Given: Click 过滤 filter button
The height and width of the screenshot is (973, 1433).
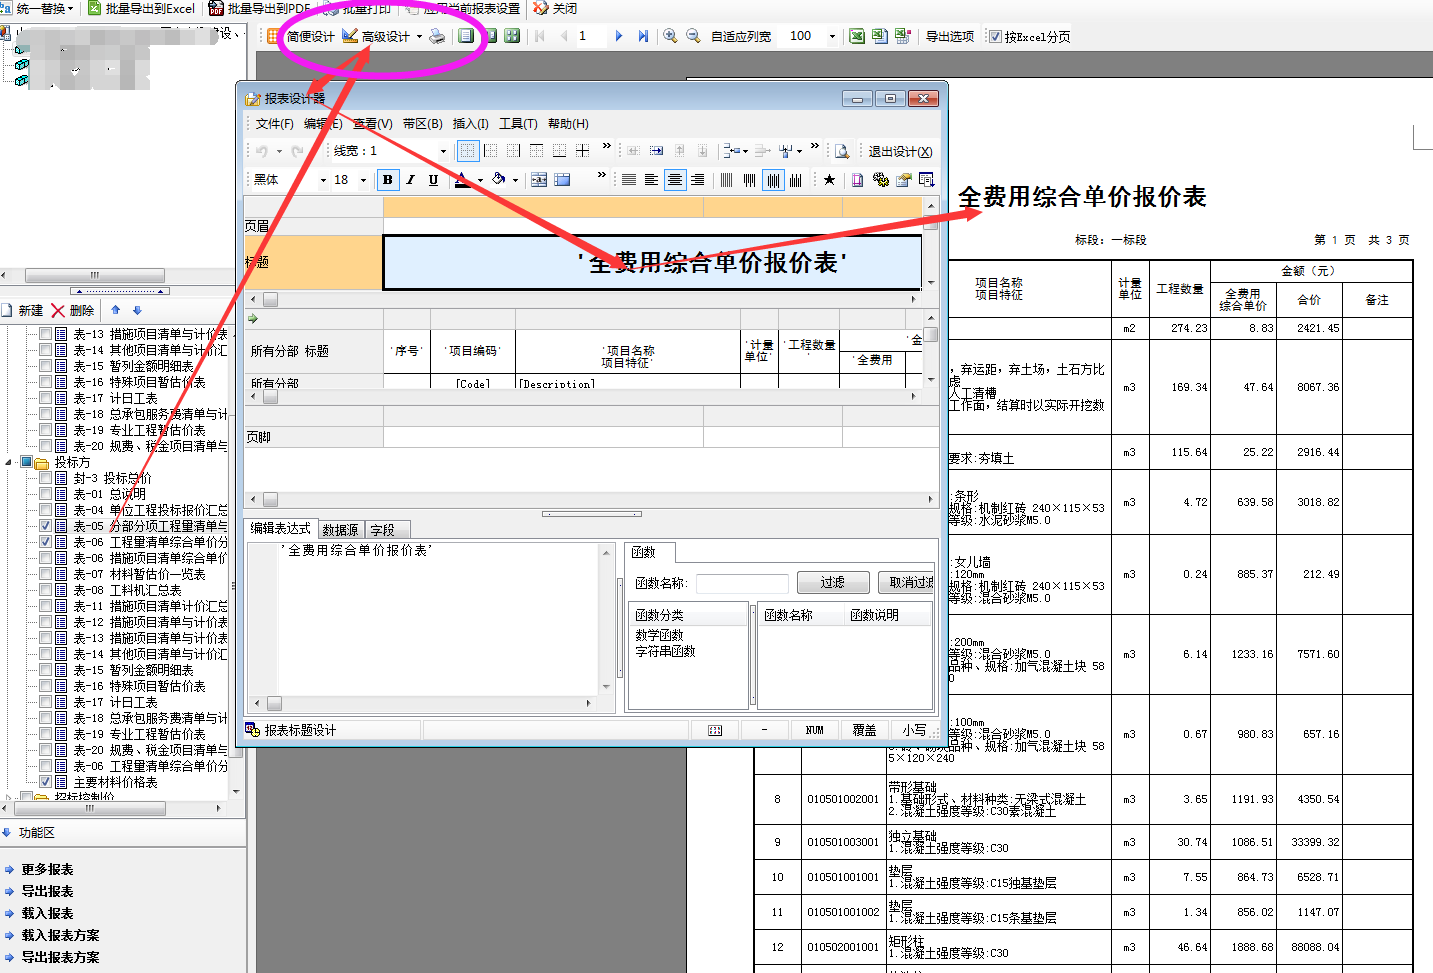Looking at the screenshot, I should (x=832, y=582).
